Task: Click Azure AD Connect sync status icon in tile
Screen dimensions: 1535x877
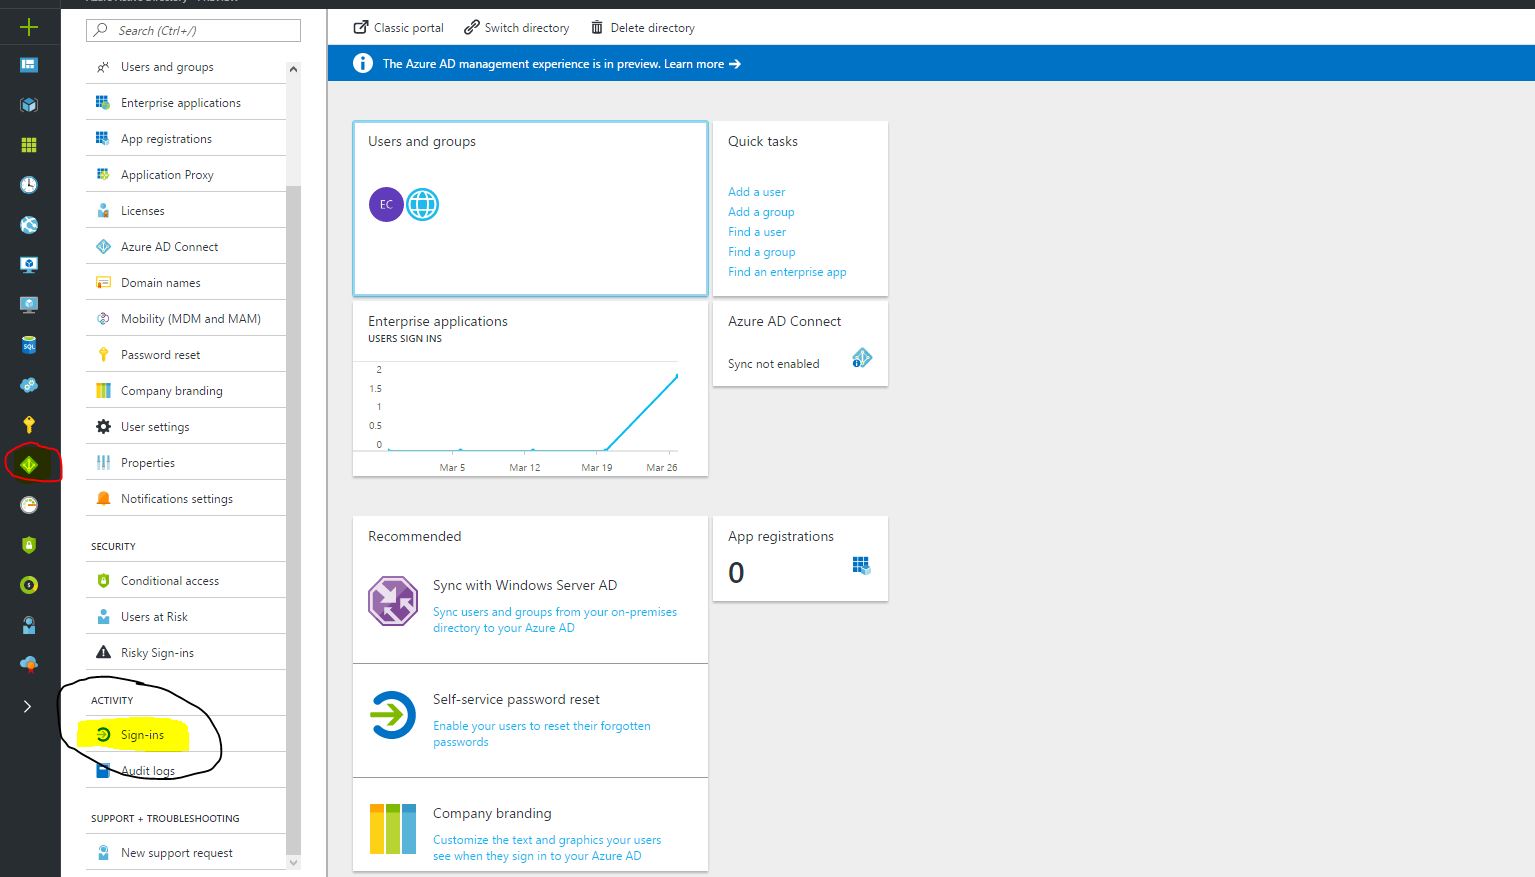Action: (862, 358)
